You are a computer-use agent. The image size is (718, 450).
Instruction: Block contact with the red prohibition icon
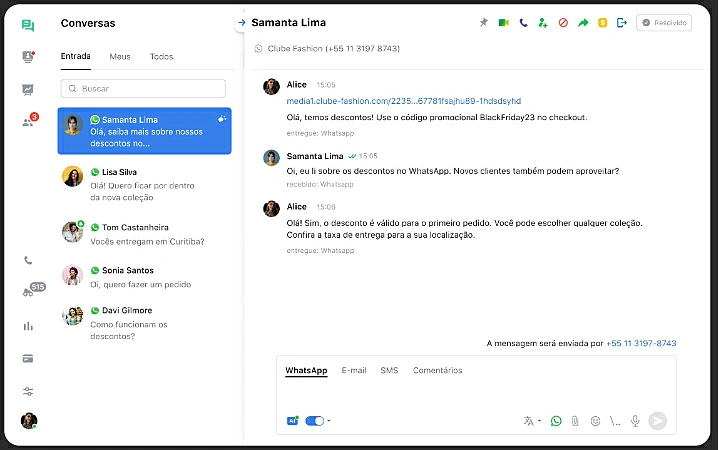[x=563, y=22]
